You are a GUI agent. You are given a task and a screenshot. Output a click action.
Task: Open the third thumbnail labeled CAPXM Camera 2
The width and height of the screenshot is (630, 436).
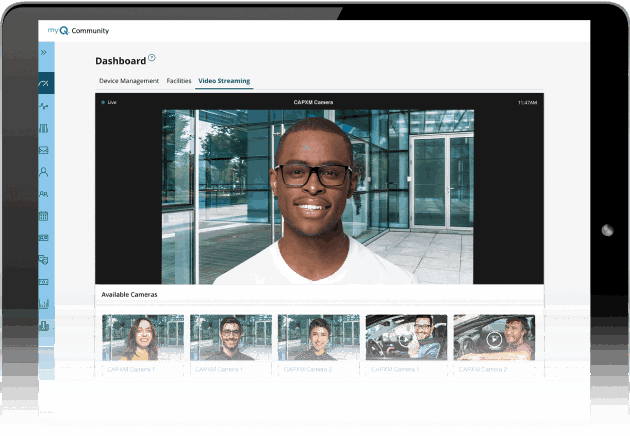(x=318, y=338)
